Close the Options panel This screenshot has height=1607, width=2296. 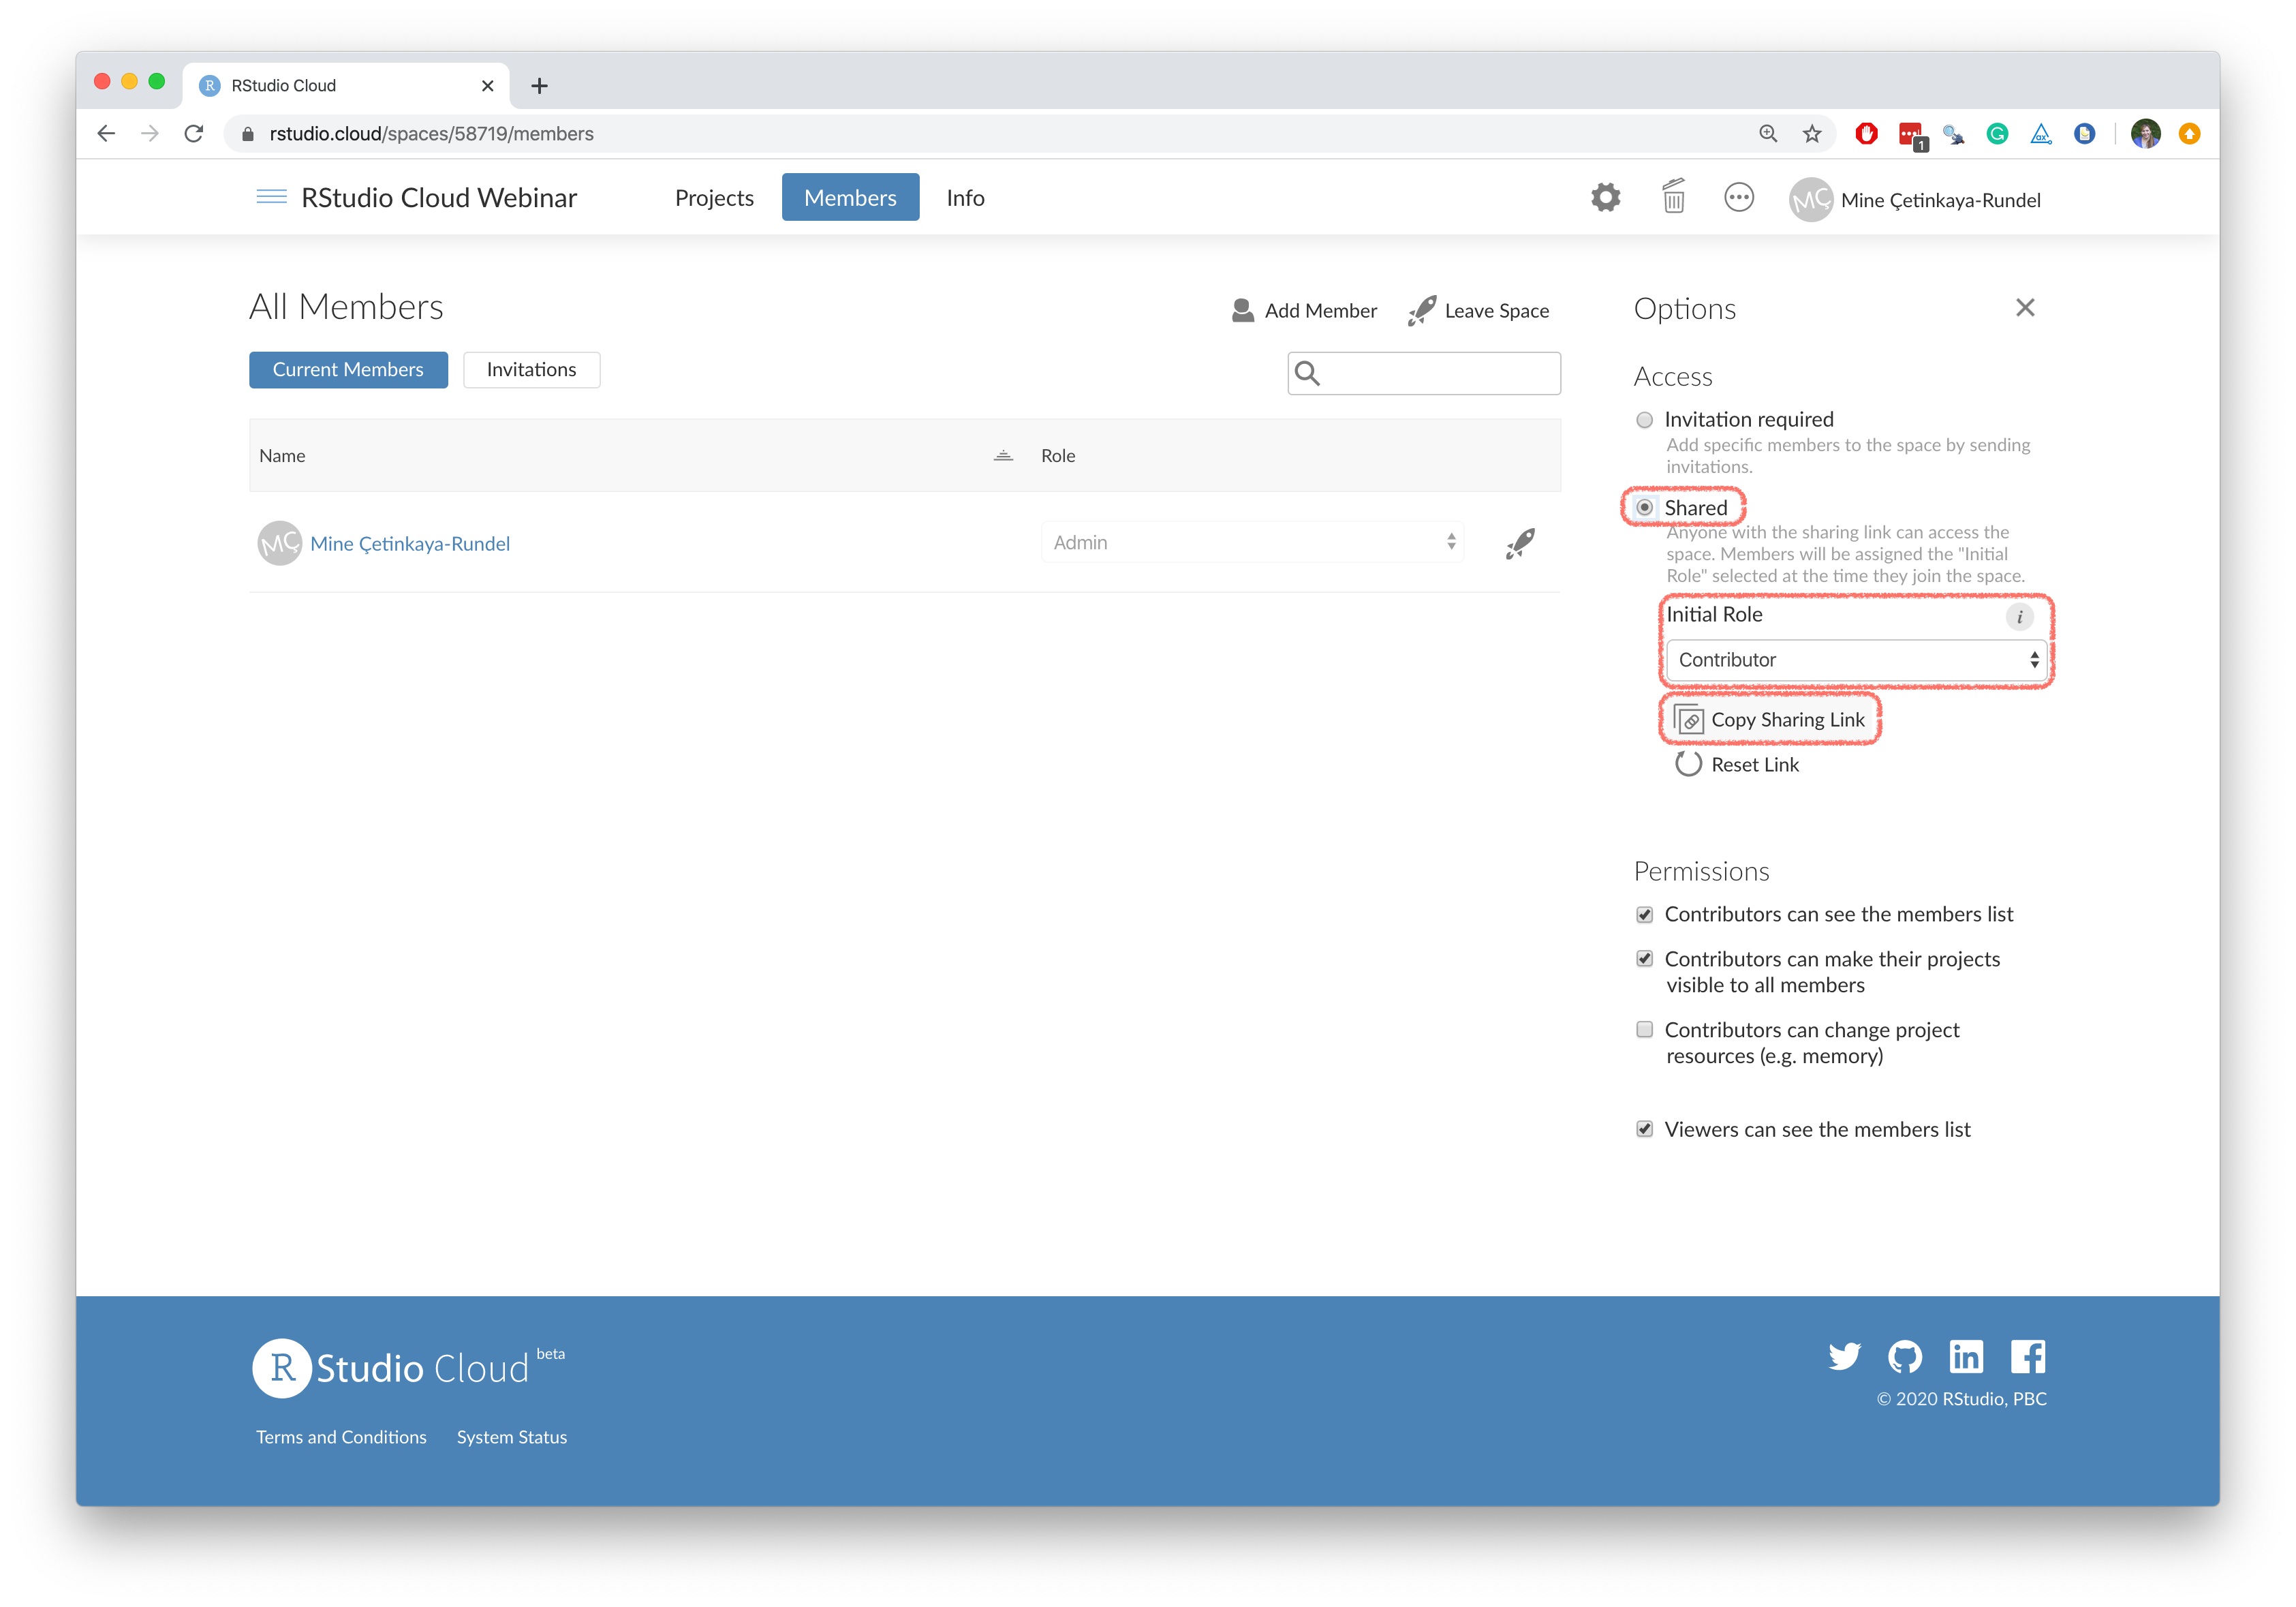2025,308
